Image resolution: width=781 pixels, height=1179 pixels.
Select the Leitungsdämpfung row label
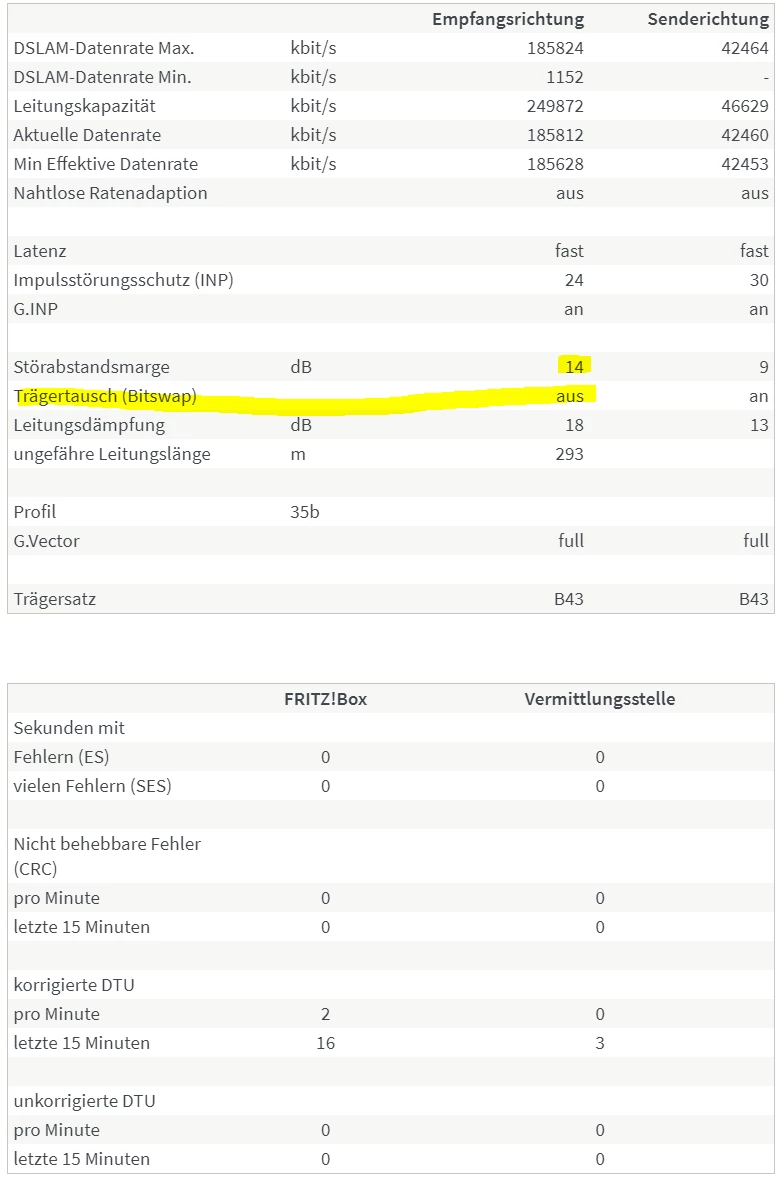click(x=89, y=425)
